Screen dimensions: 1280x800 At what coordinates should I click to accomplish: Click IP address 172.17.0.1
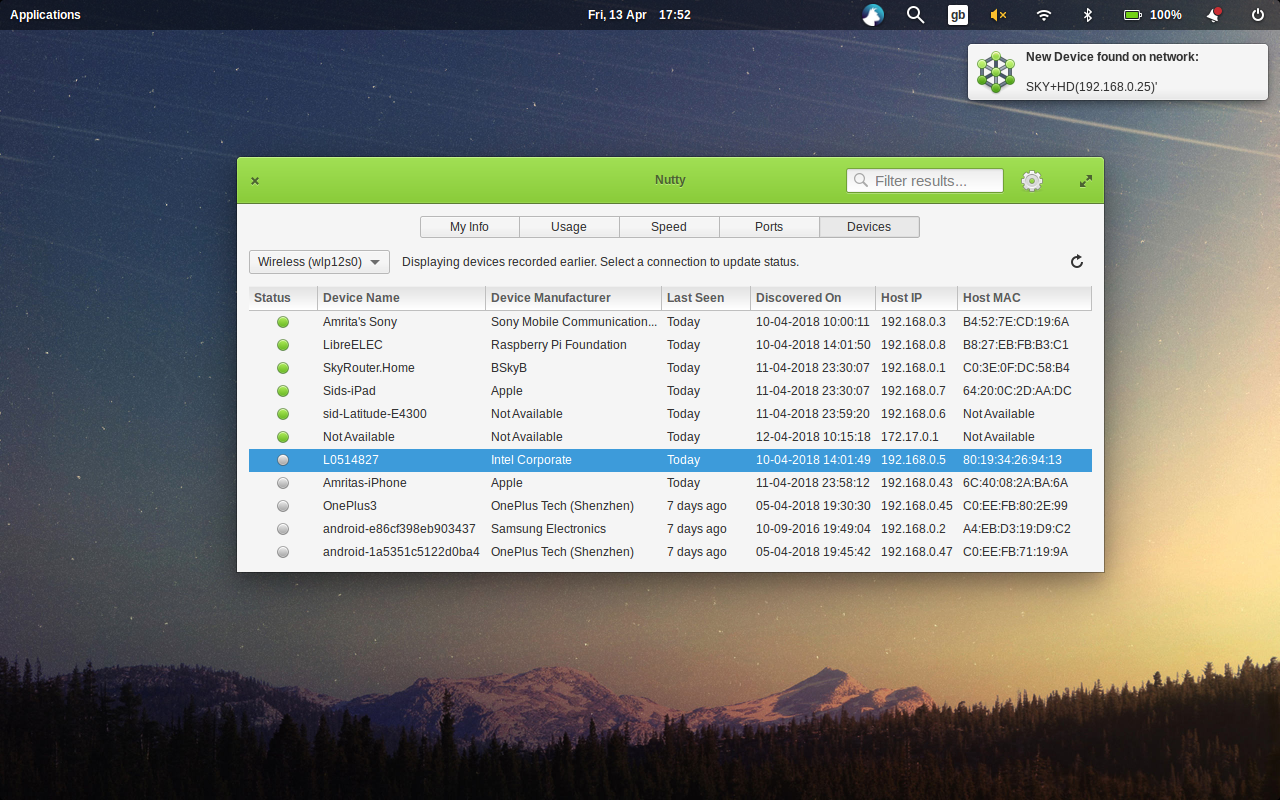[910, 437]
